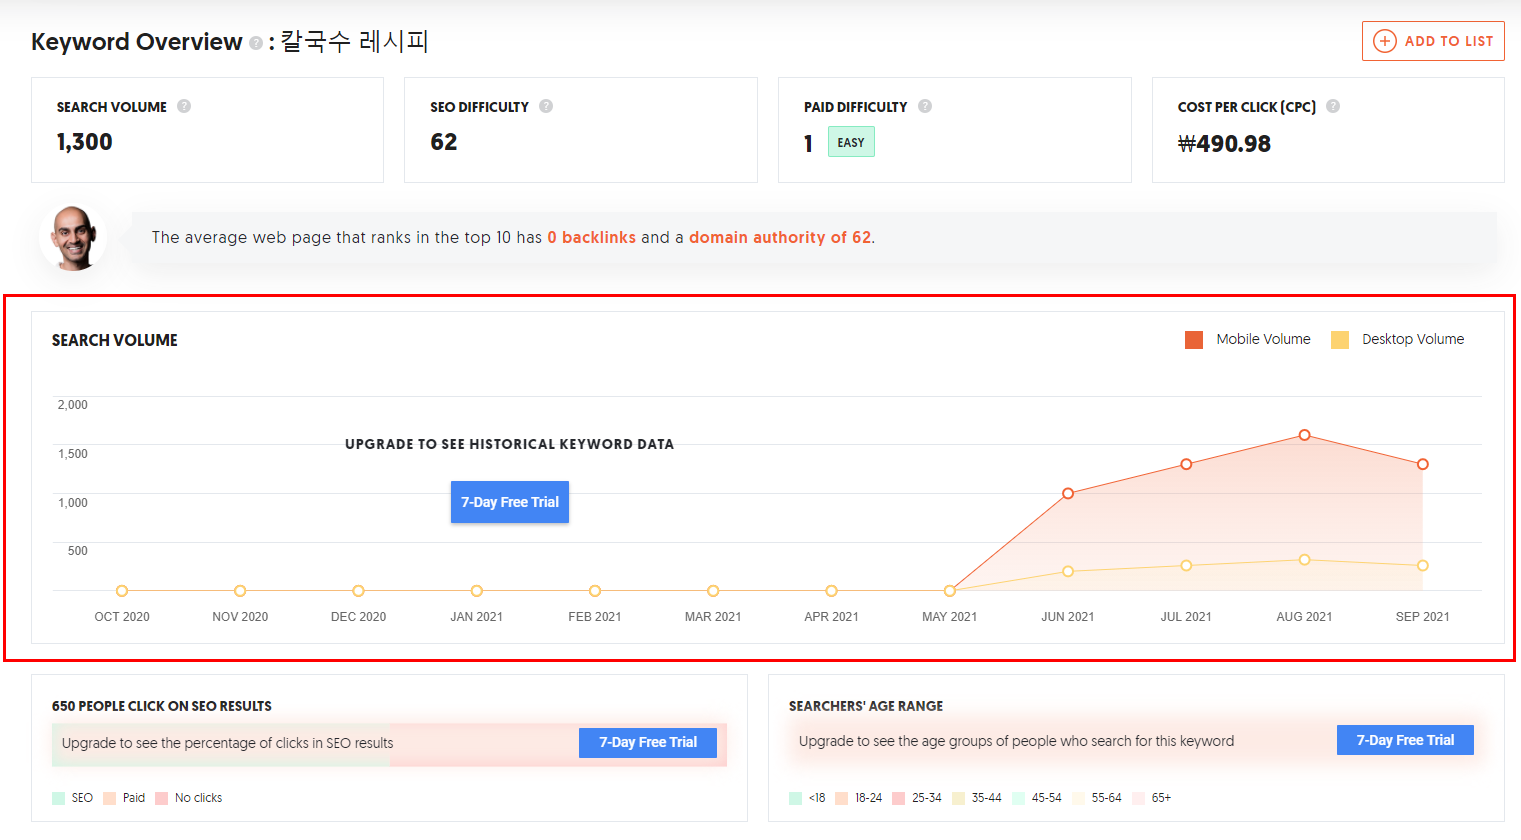Click the EASY paid difficulty badge
Screen dimensions: 1521x840
[x=851, y=142]
